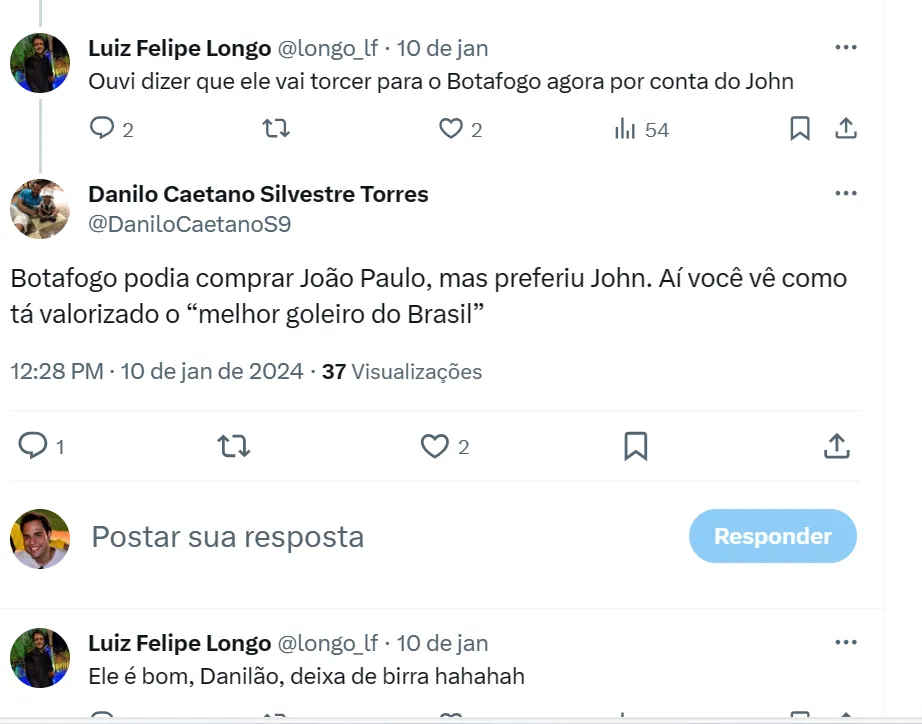This screenshot has width=922, height=724.
Task: Open more options on Danilo's tweet
Action: 846,193
